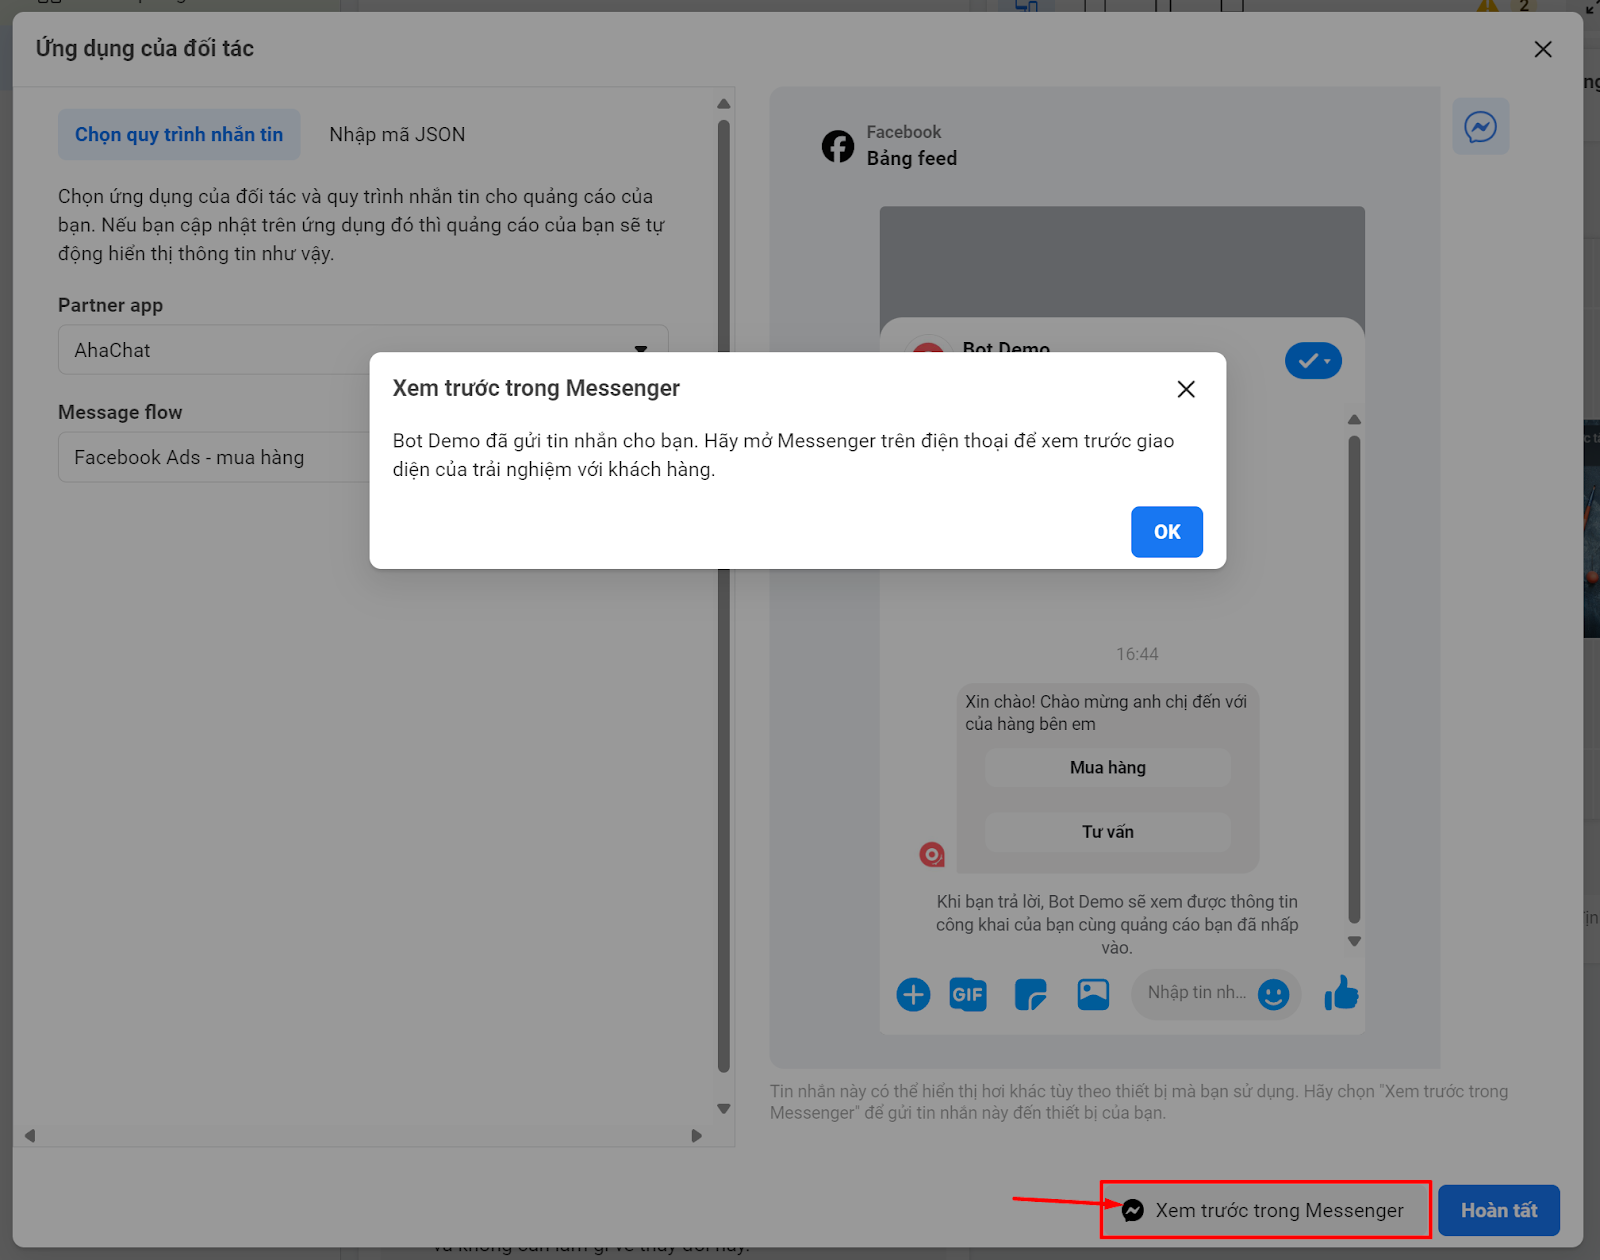The image size is (1600, 1260).
Task: Open the Partner app AhaChat dropdown
Action: pos(363,350)
